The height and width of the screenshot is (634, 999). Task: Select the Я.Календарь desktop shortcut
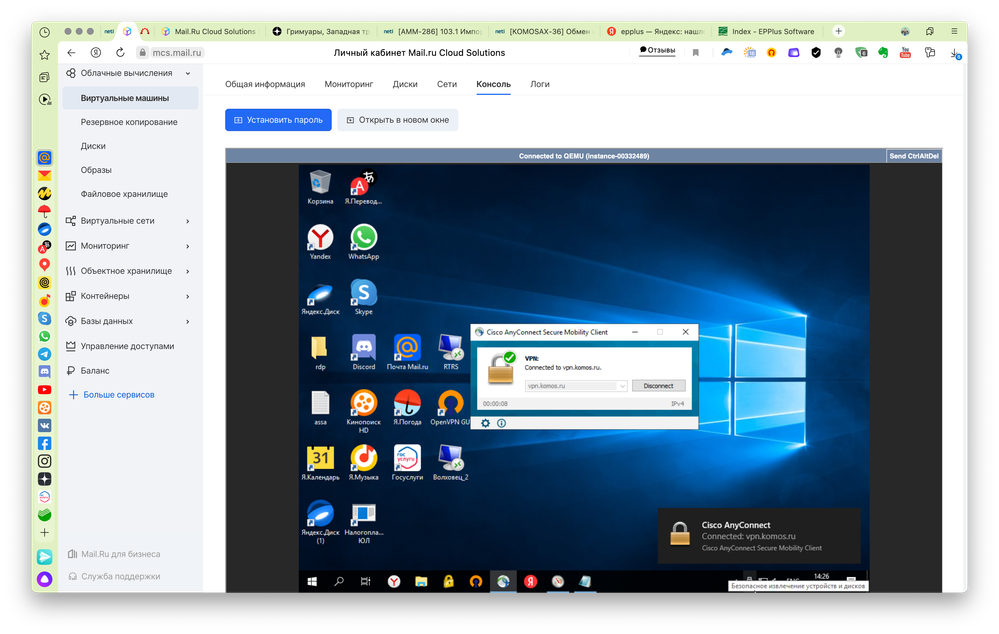coord(320,463)
